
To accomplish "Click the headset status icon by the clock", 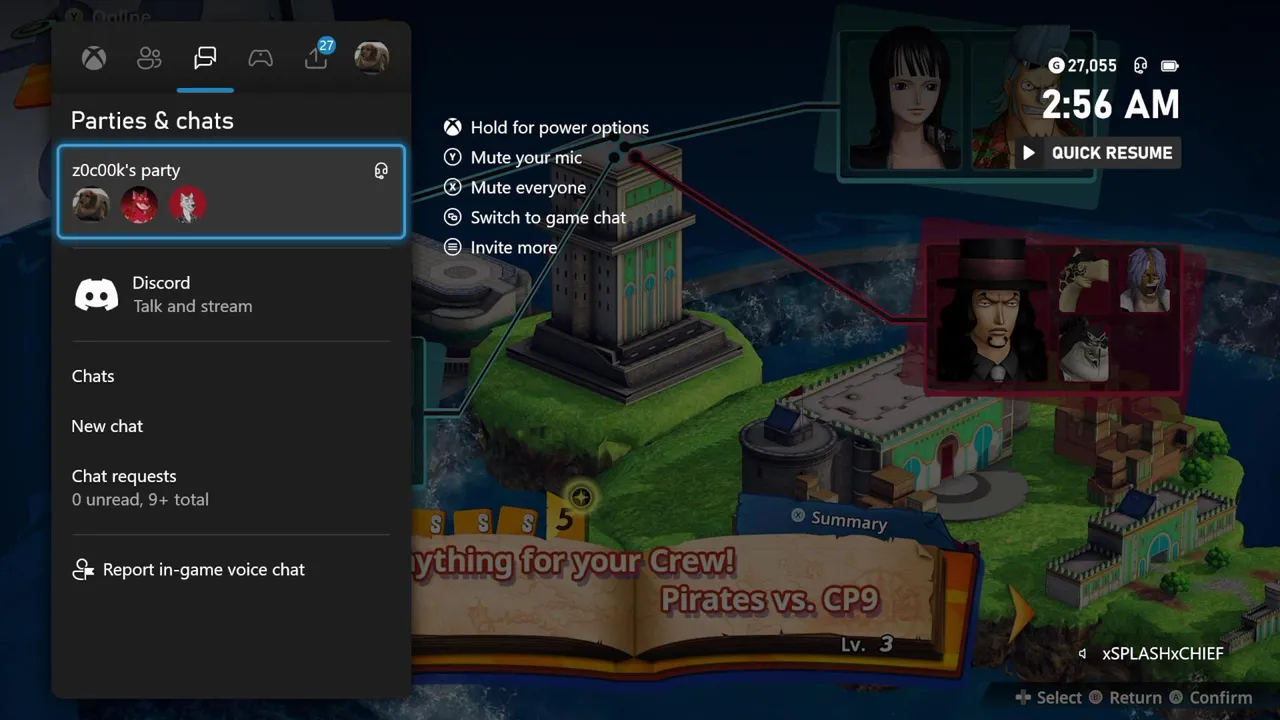I will coord(1141,66).
